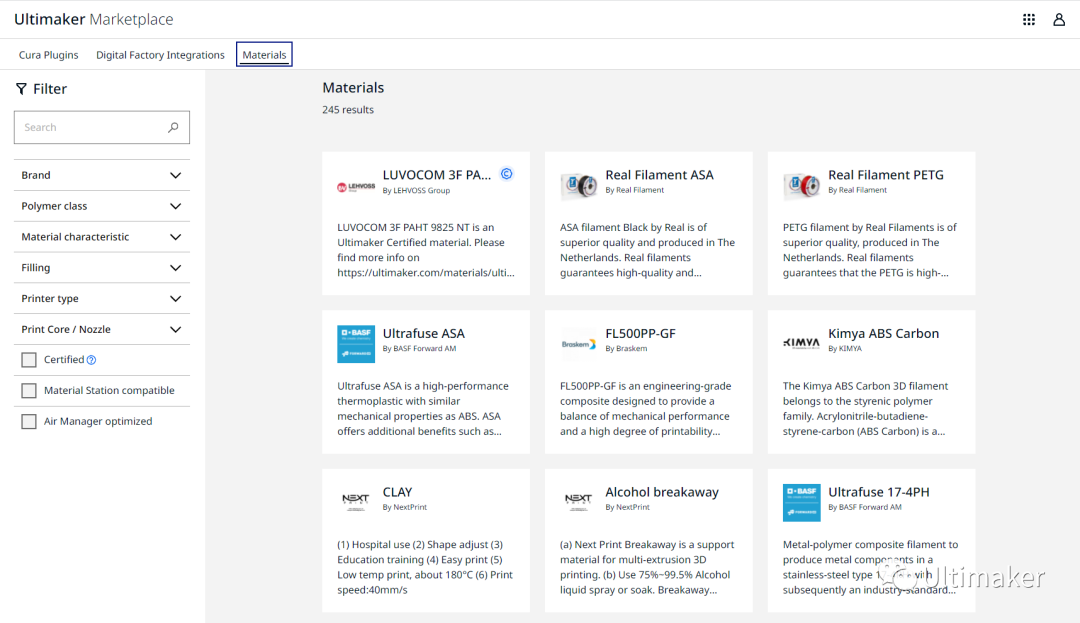
Task: Open the Alcohol breakaway title
Action: click(x=662, y=492)
